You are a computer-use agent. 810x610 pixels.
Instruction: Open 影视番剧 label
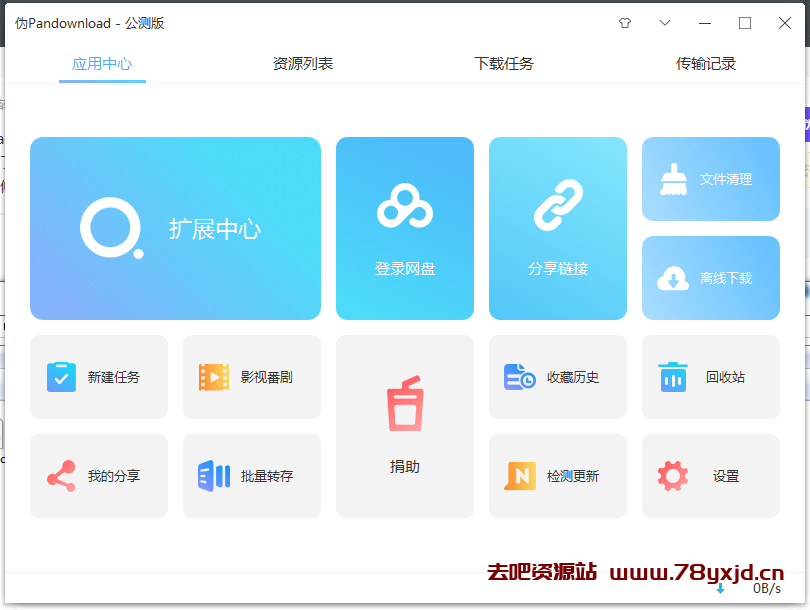pos(267,377)
